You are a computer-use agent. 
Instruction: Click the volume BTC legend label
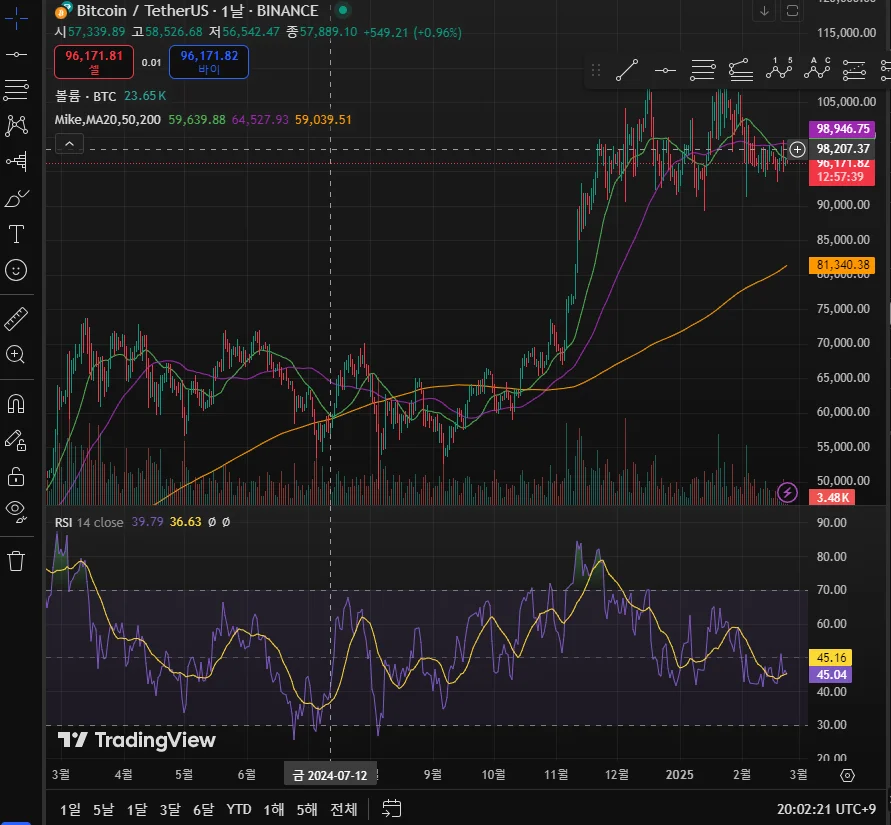[85, 96]
